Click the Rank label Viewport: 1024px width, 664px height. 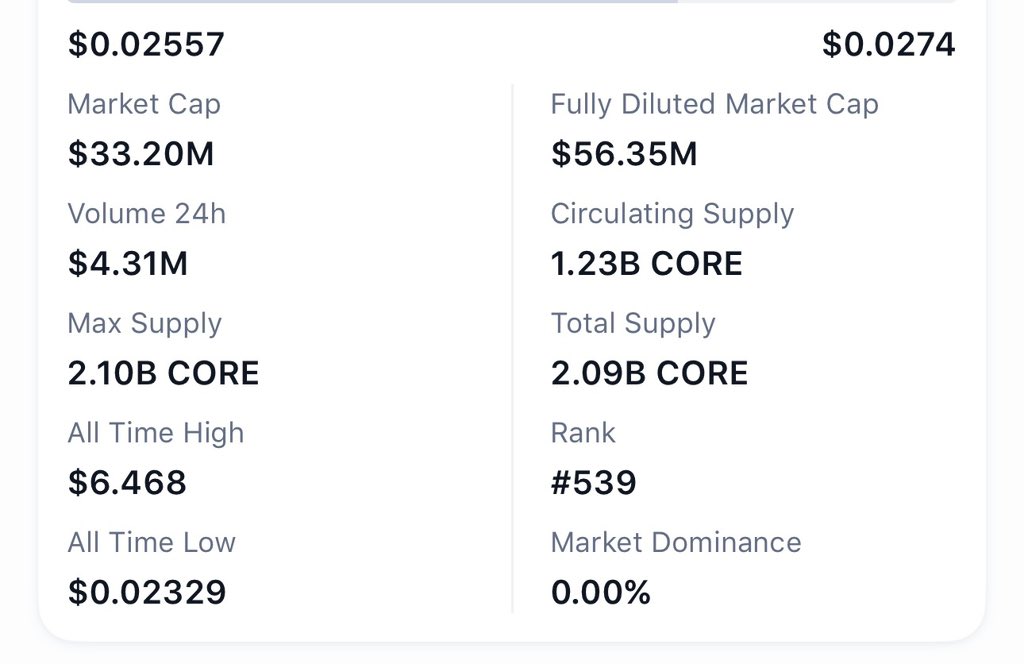(583, 433)
